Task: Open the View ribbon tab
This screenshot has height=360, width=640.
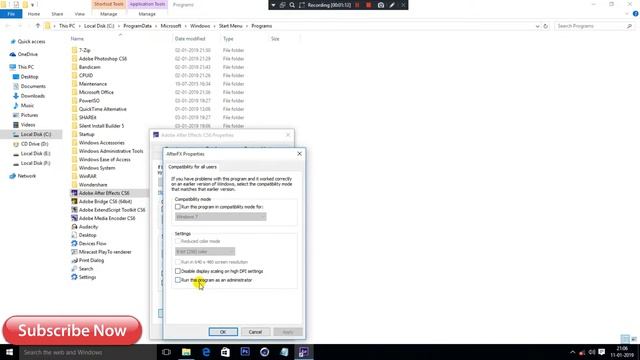Action: 80,14
